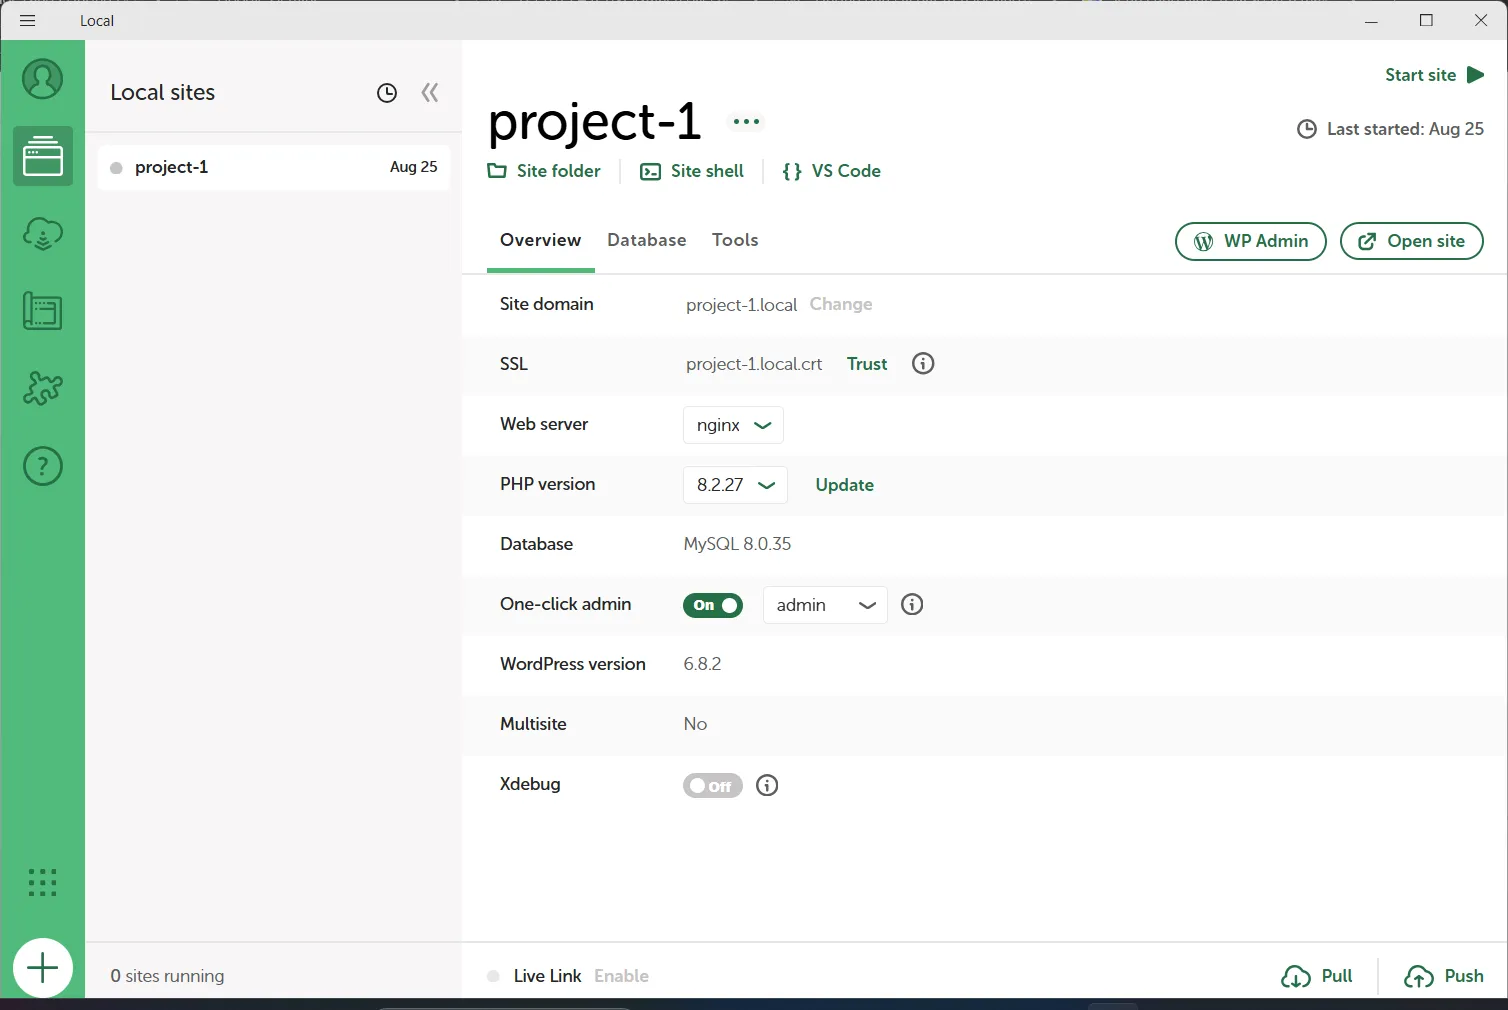Open the nine-dot apps grid icon

coord(42,882)
